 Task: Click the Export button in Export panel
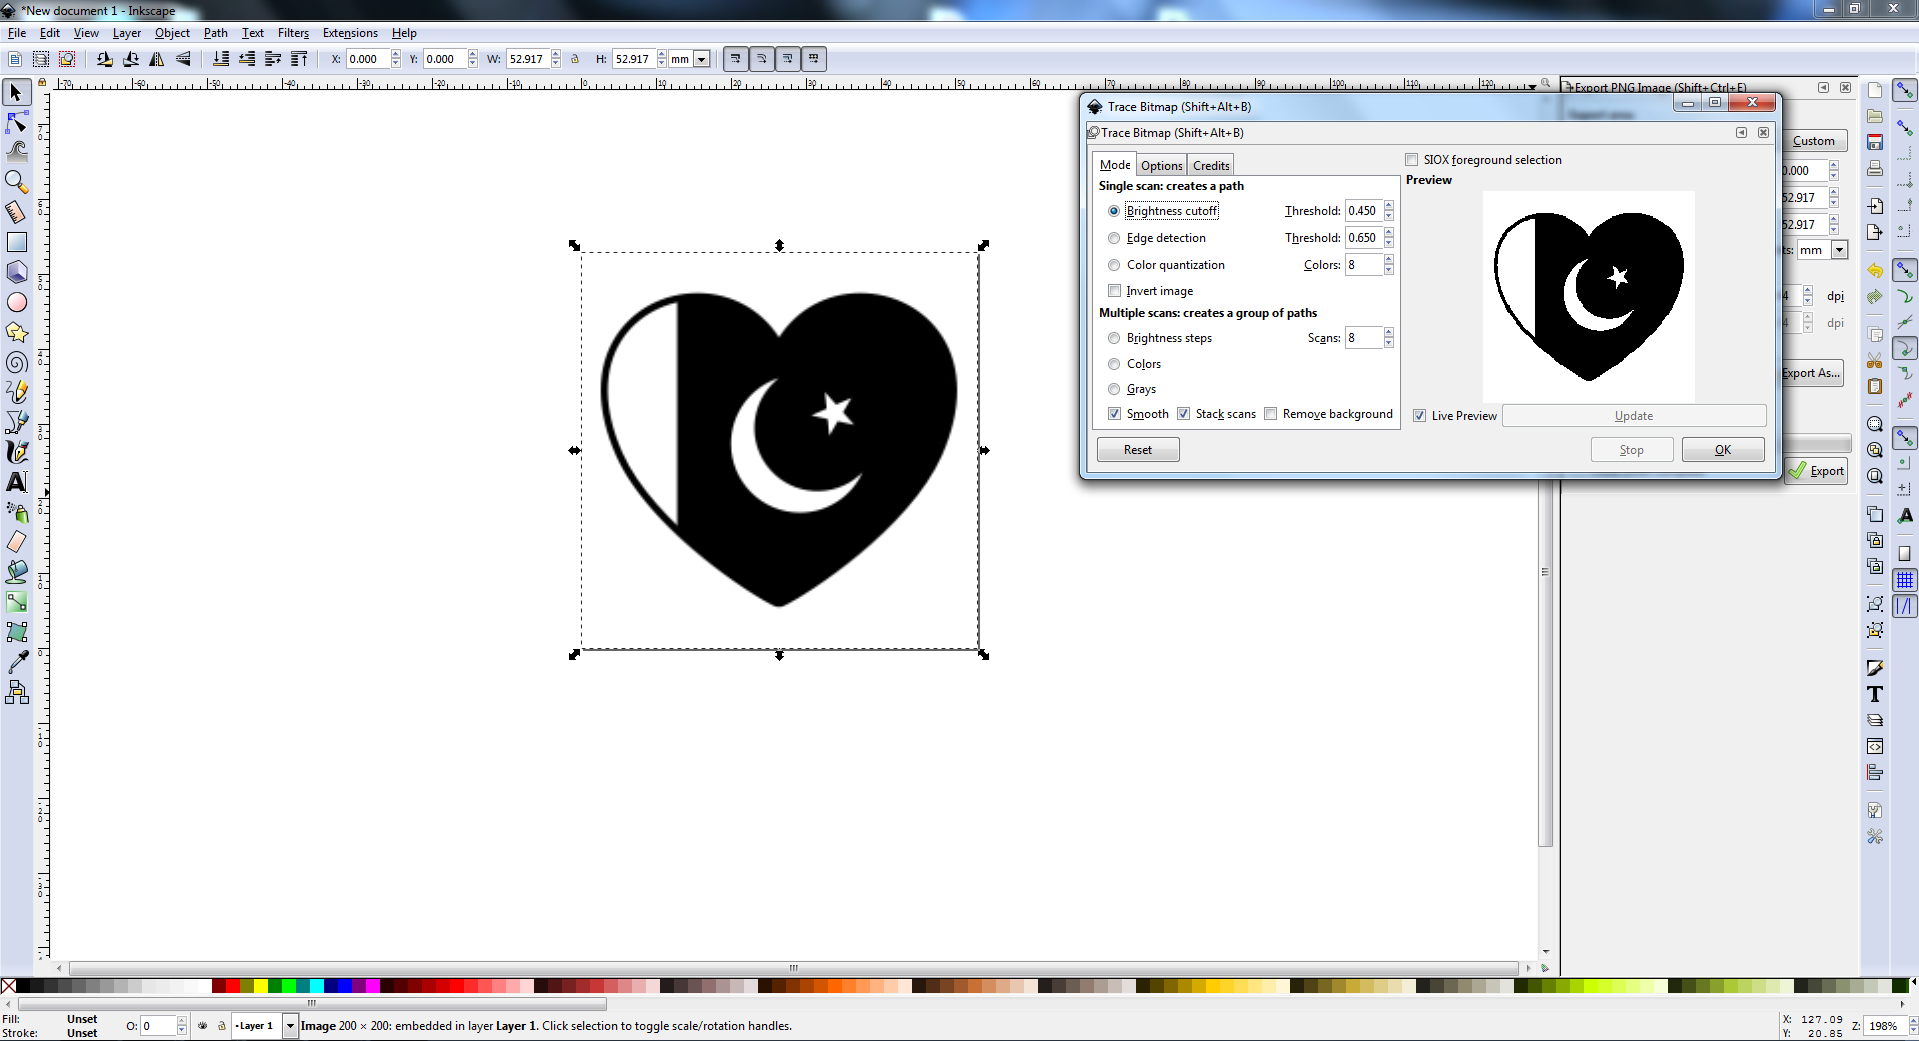(1817, 471)
